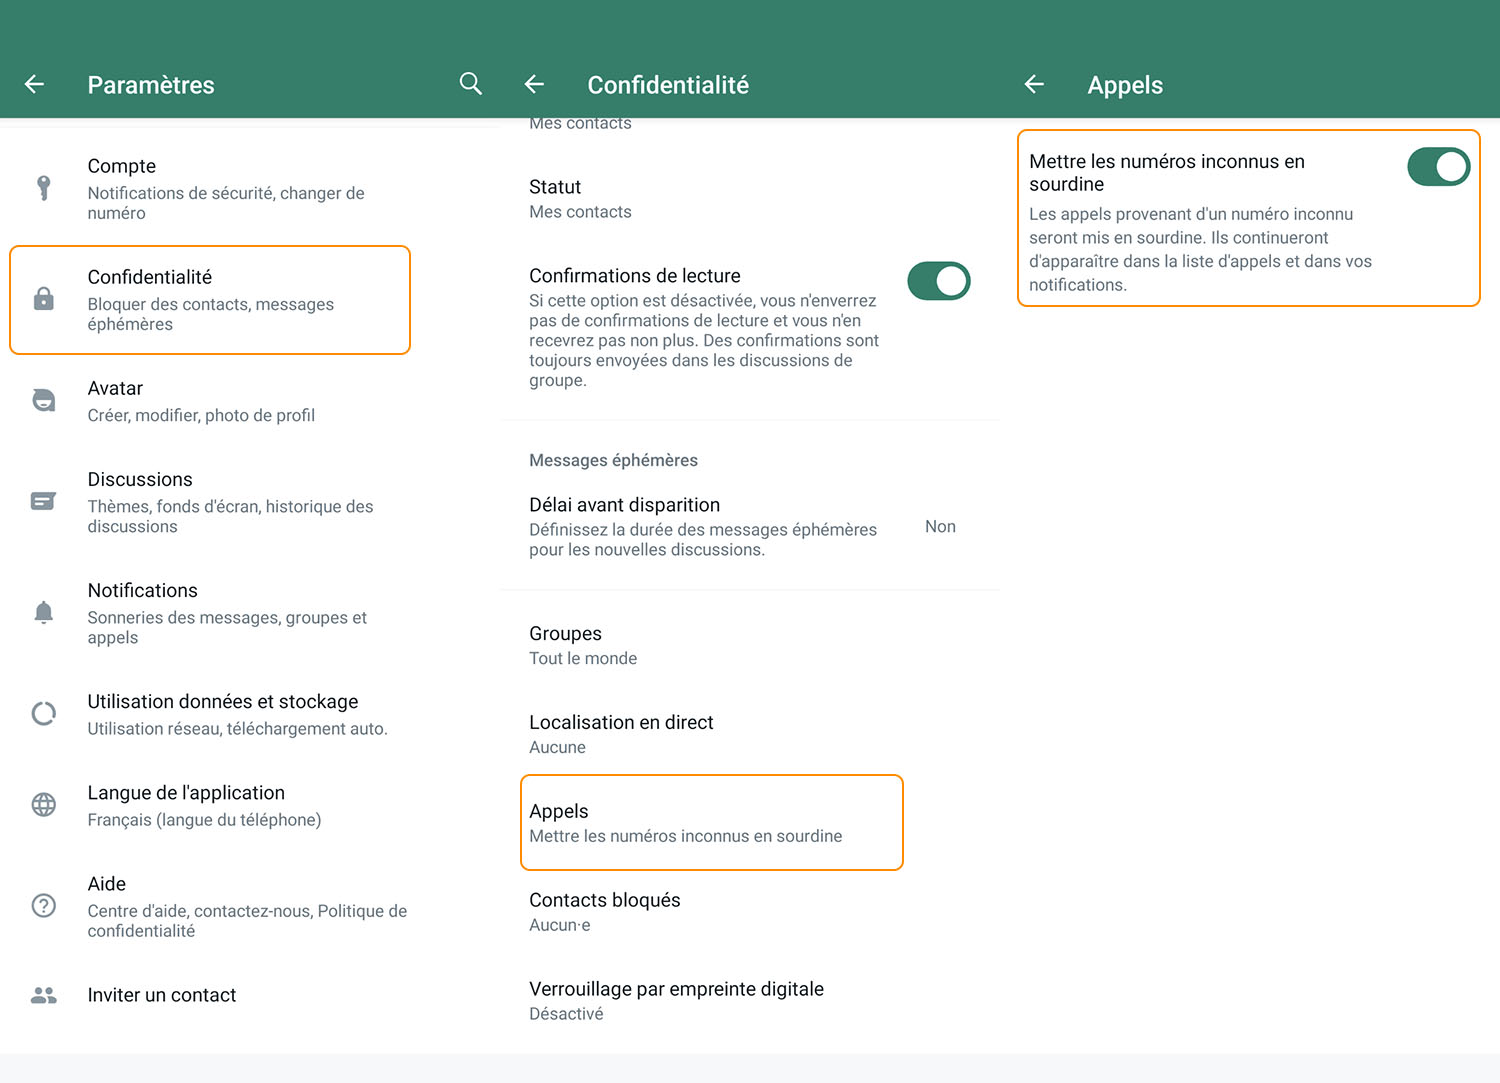Disable Mettre les numéros inconnus en sourdine switch
The width and height of the screenshot is (1500, 1083).
tap(1439, 167)
